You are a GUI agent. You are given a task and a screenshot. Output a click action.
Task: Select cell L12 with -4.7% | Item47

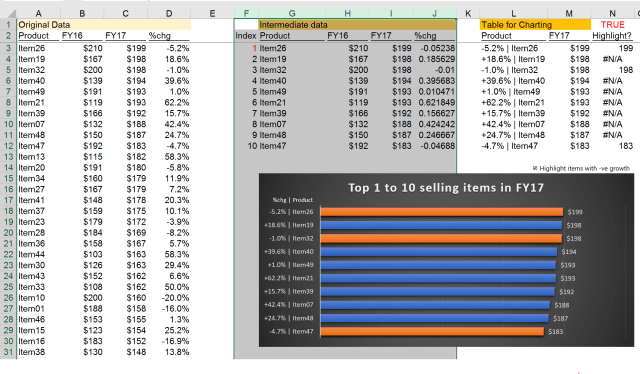click(513, 146)
